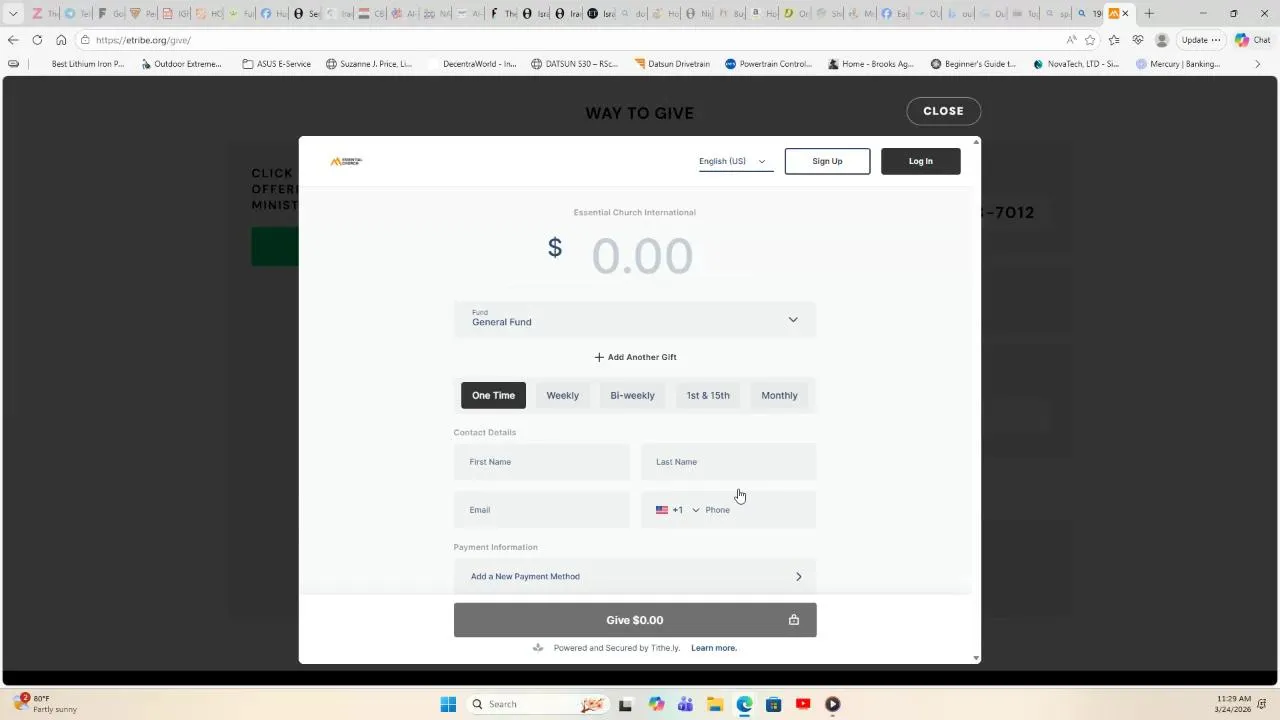
Task: Click the Essential Church logo in the giving form
Action: [346, 161]
